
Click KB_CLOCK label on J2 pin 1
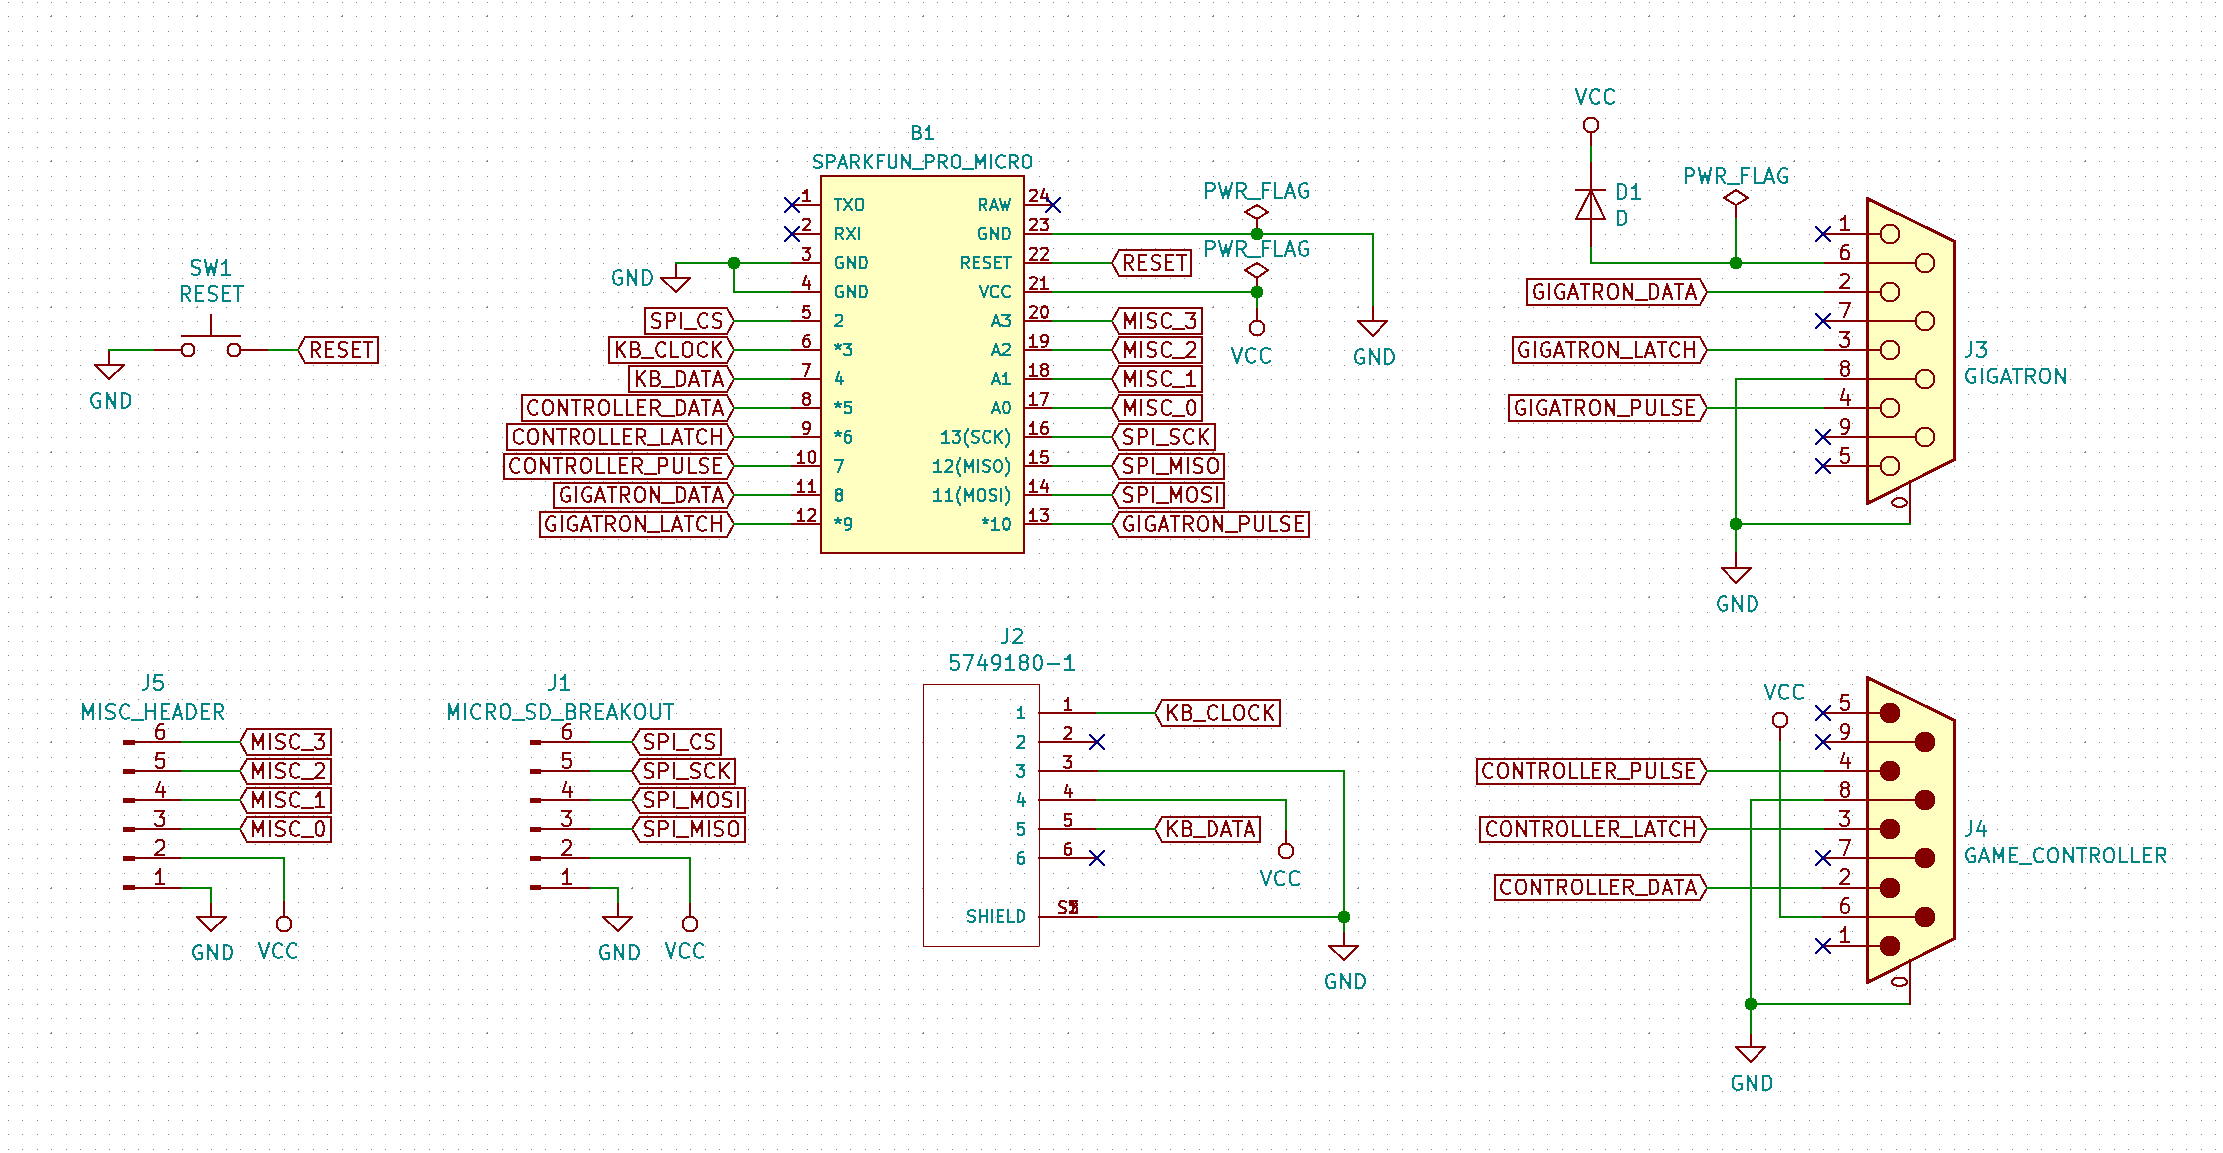point(1218,713)
